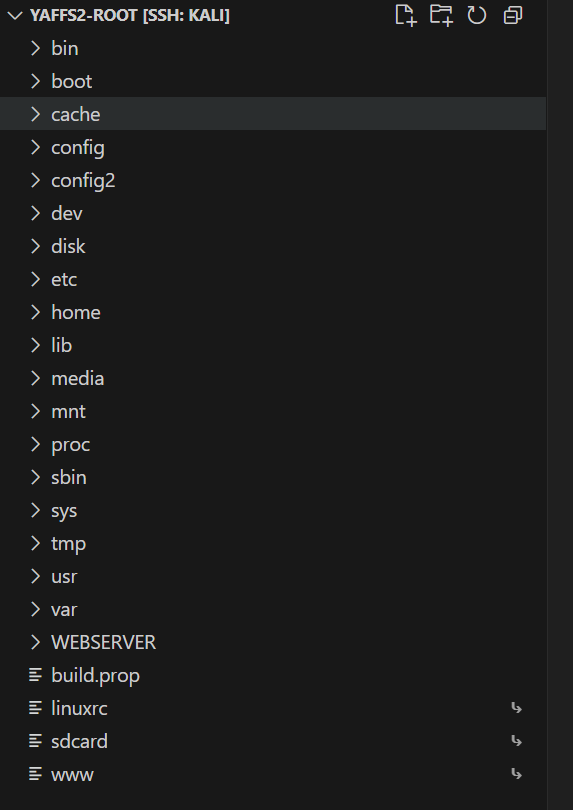
Task: Collapse the YAFFS2-ROOT section chevron
Action: coord(15,15)
